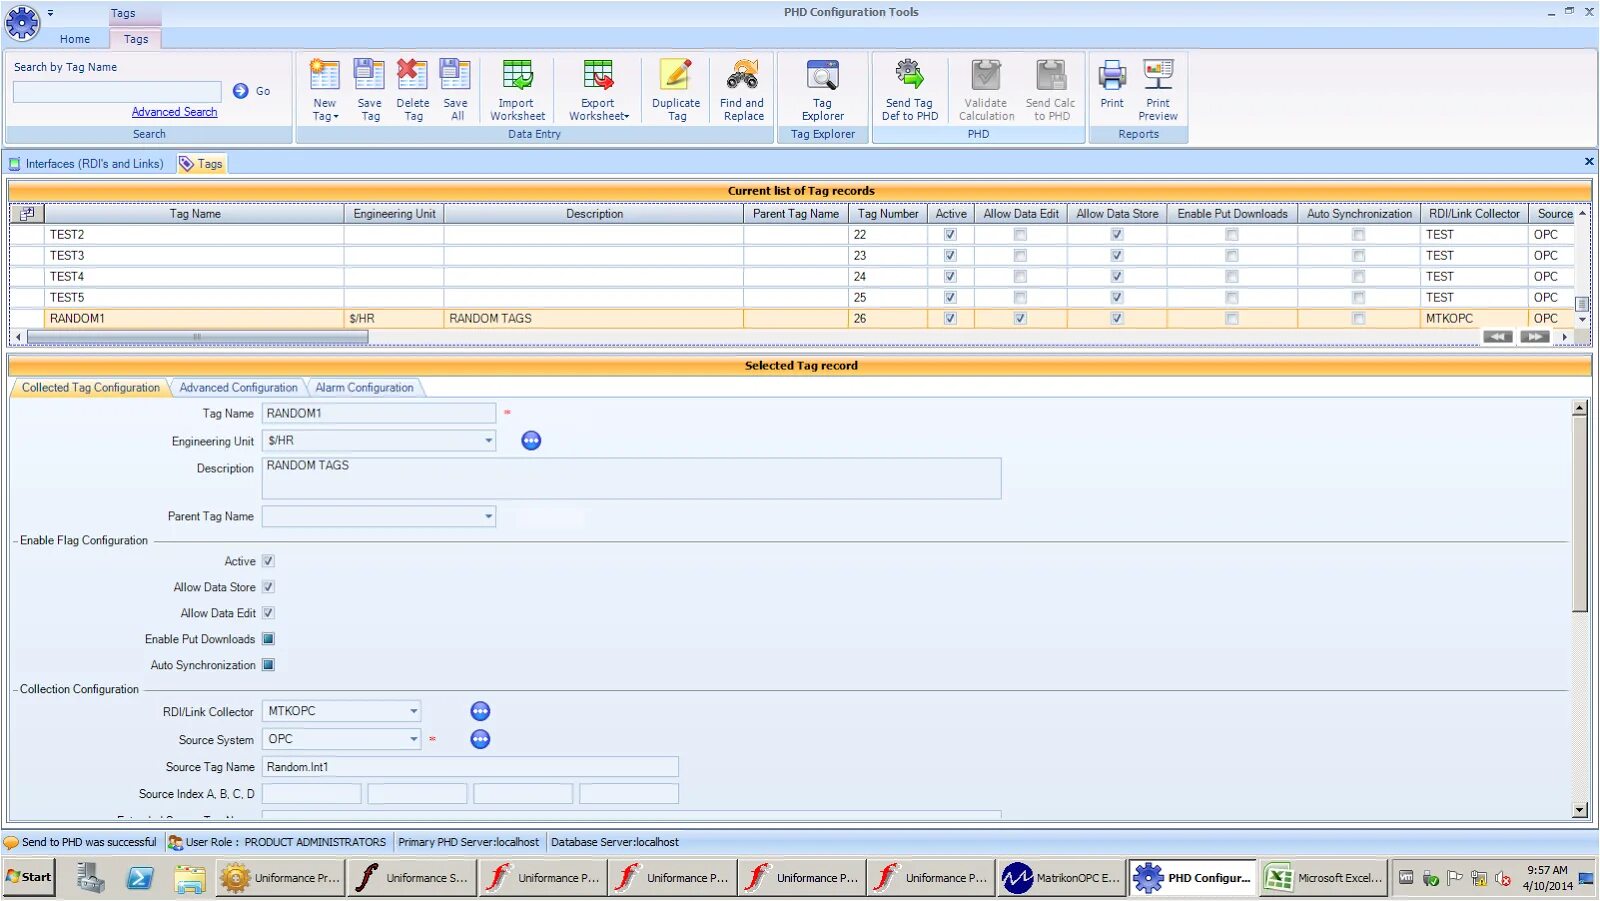Enable Put Downloads checkbox in tag form
Viewport: 1600px width, 901px height.
pyautogui.click(x=268, y=639)
